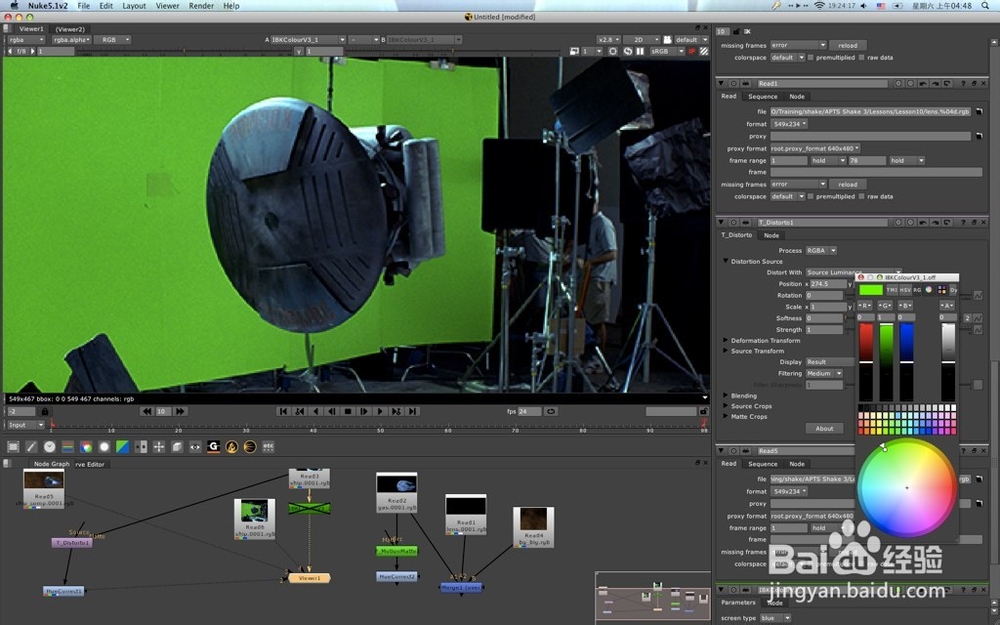Open the Transform nodes arrows icon
Screen dimensions: 1000x625
coord(159,447)
